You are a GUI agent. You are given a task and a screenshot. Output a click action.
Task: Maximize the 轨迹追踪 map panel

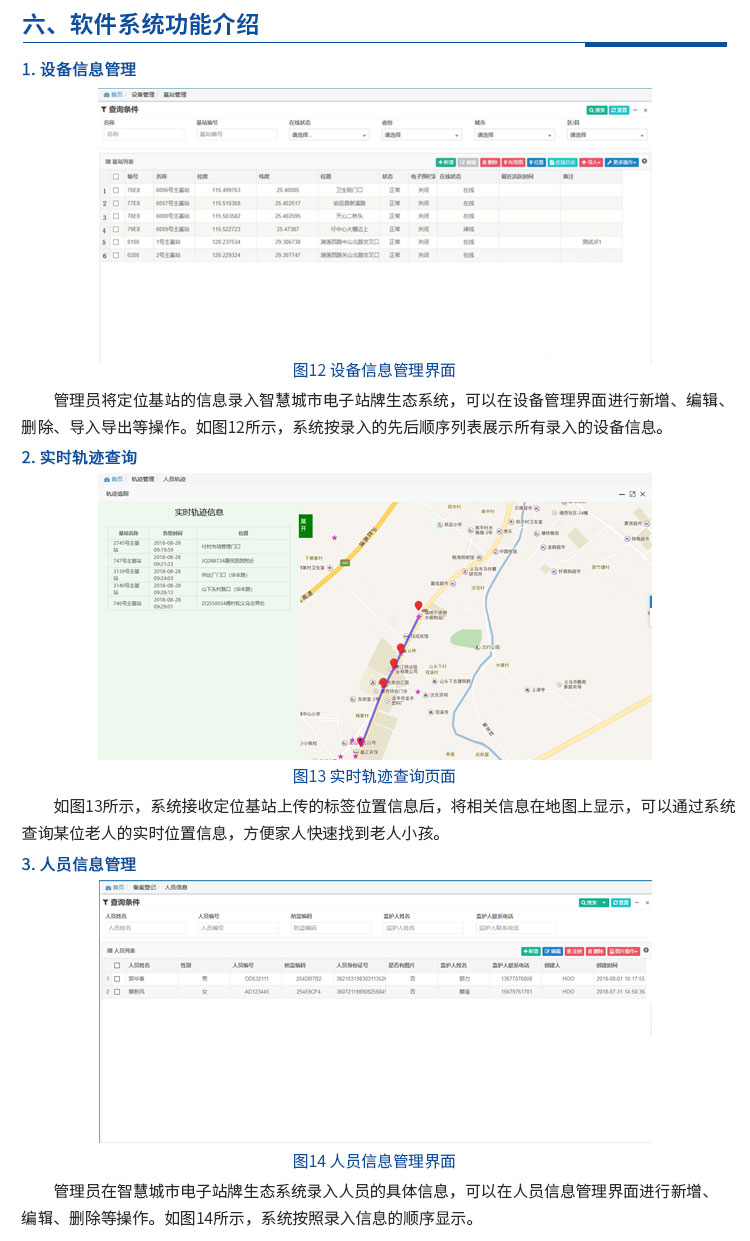(632, 494)
